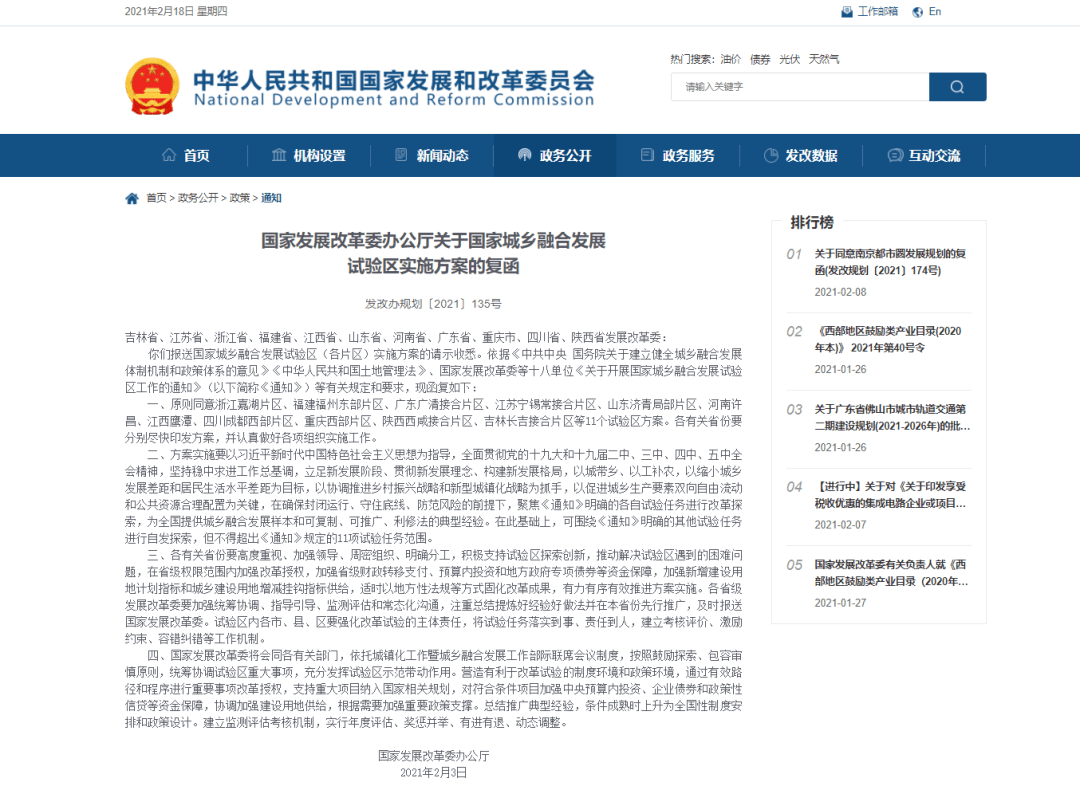Click the 发改数据 pie chart icon
The height and width of the screenshot is (786, 1080).
point(771,155)
